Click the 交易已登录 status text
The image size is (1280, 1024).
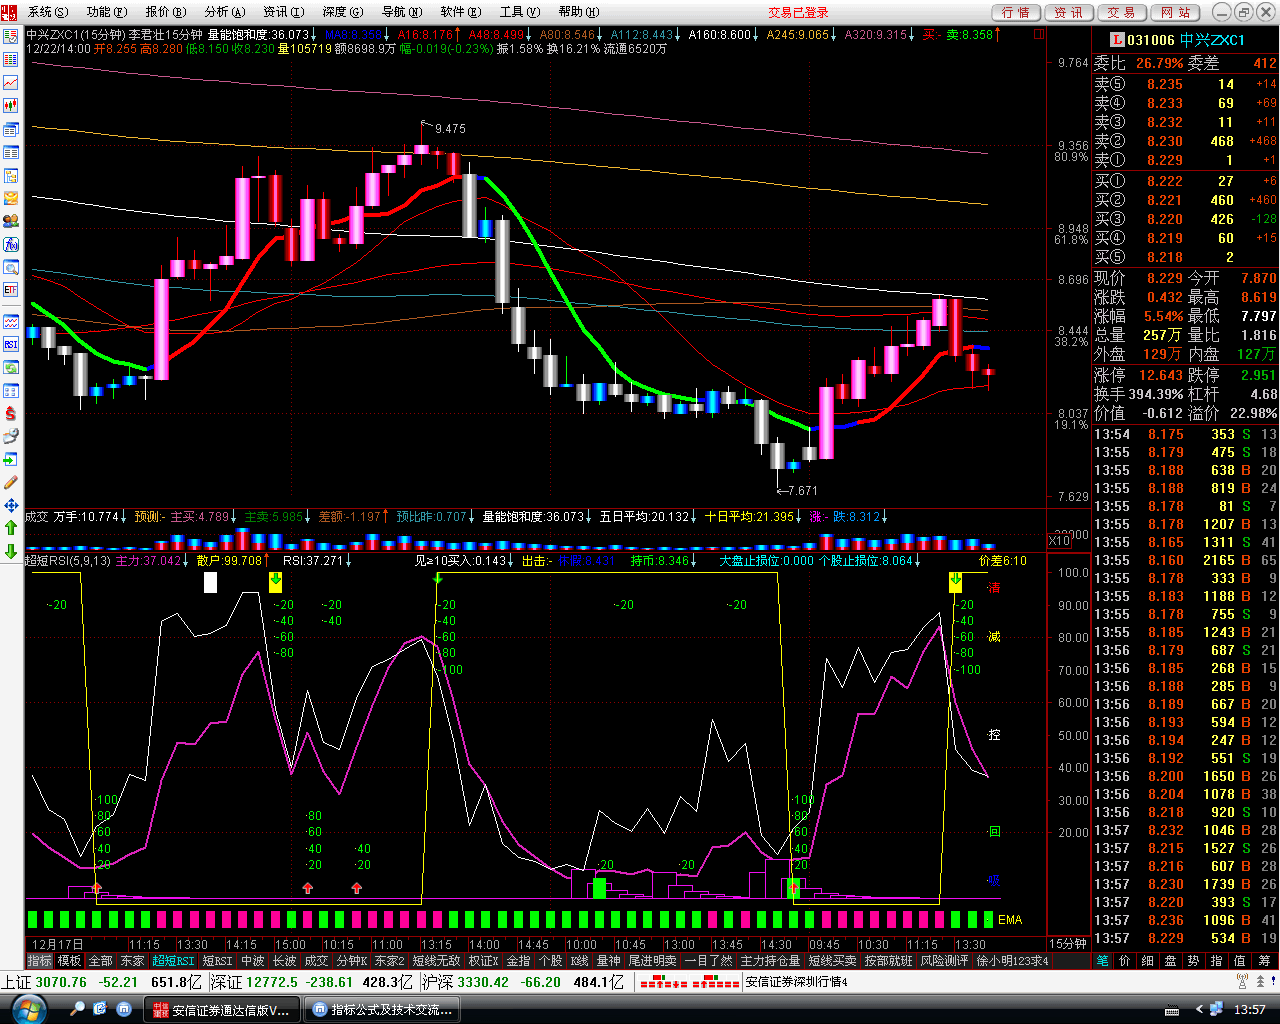pos(798,12)
